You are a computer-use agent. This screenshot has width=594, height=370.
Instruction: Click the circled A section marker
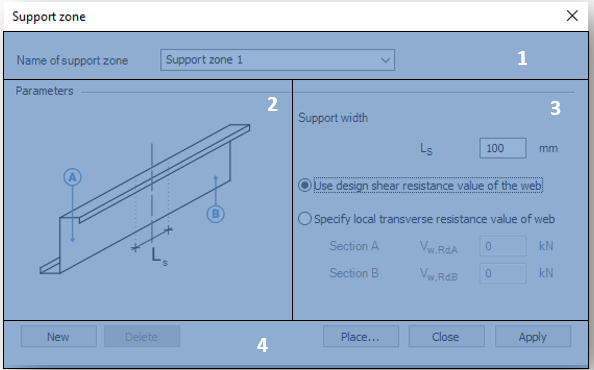tap(72, 177)
